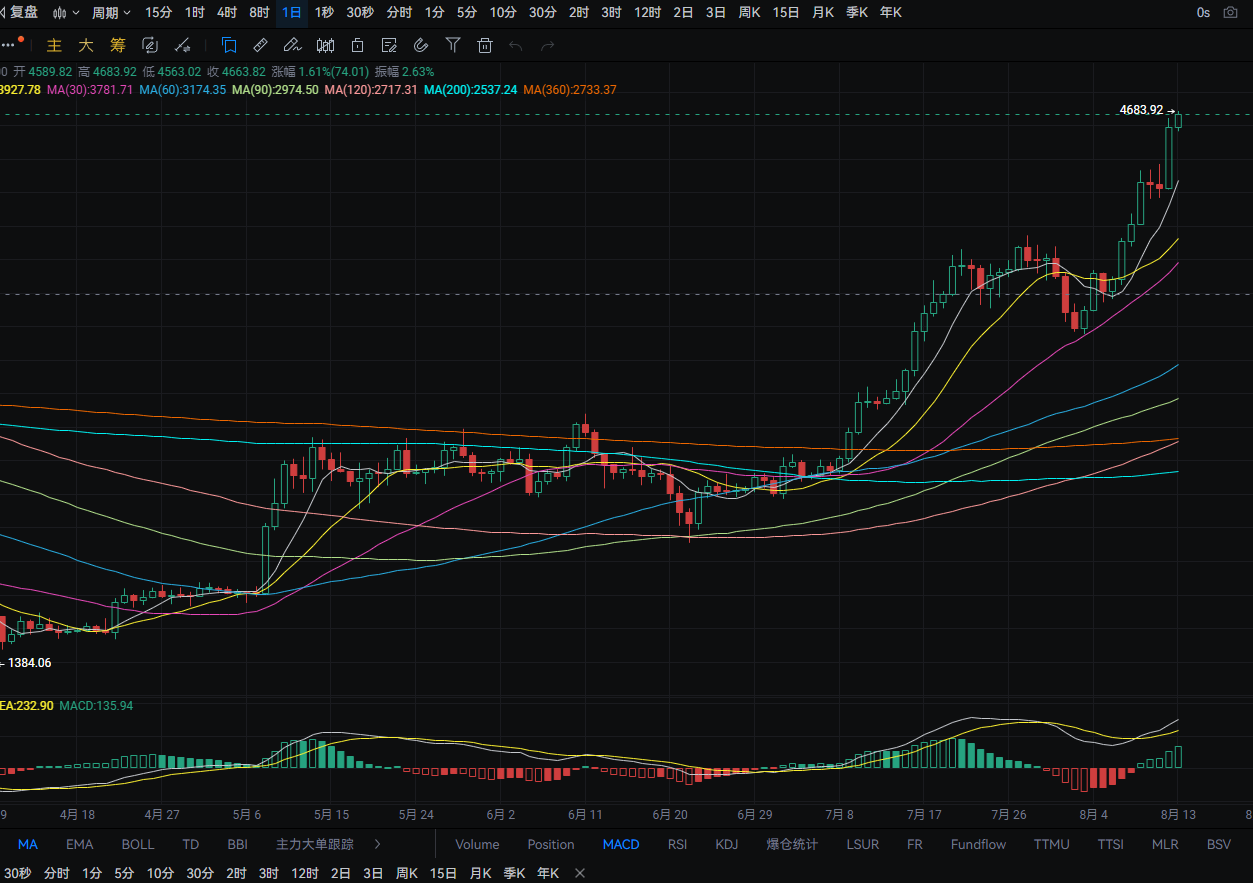Toggle the 大 large-order indicator button
This screenshot has height=883, width=1253.
point(87,45)
